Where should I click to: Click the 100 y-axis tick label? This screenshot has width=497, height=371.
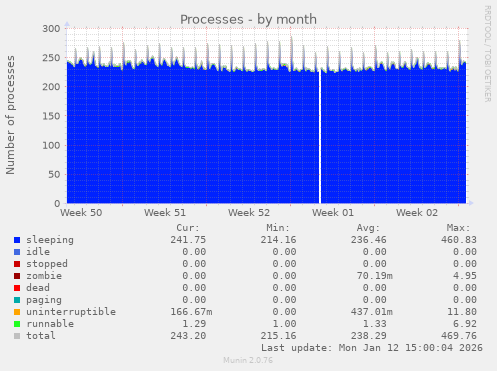pos(51,145)
